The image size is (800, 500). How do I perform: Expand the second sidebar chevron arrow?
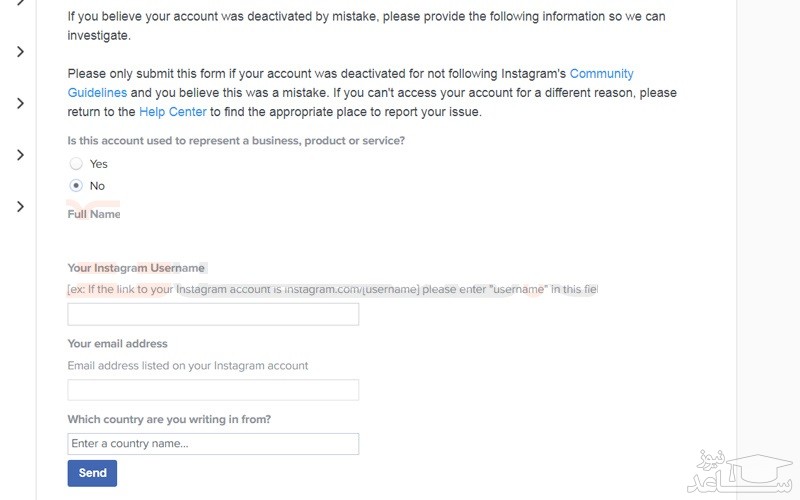pyautogui.click(x=20, y=52)
